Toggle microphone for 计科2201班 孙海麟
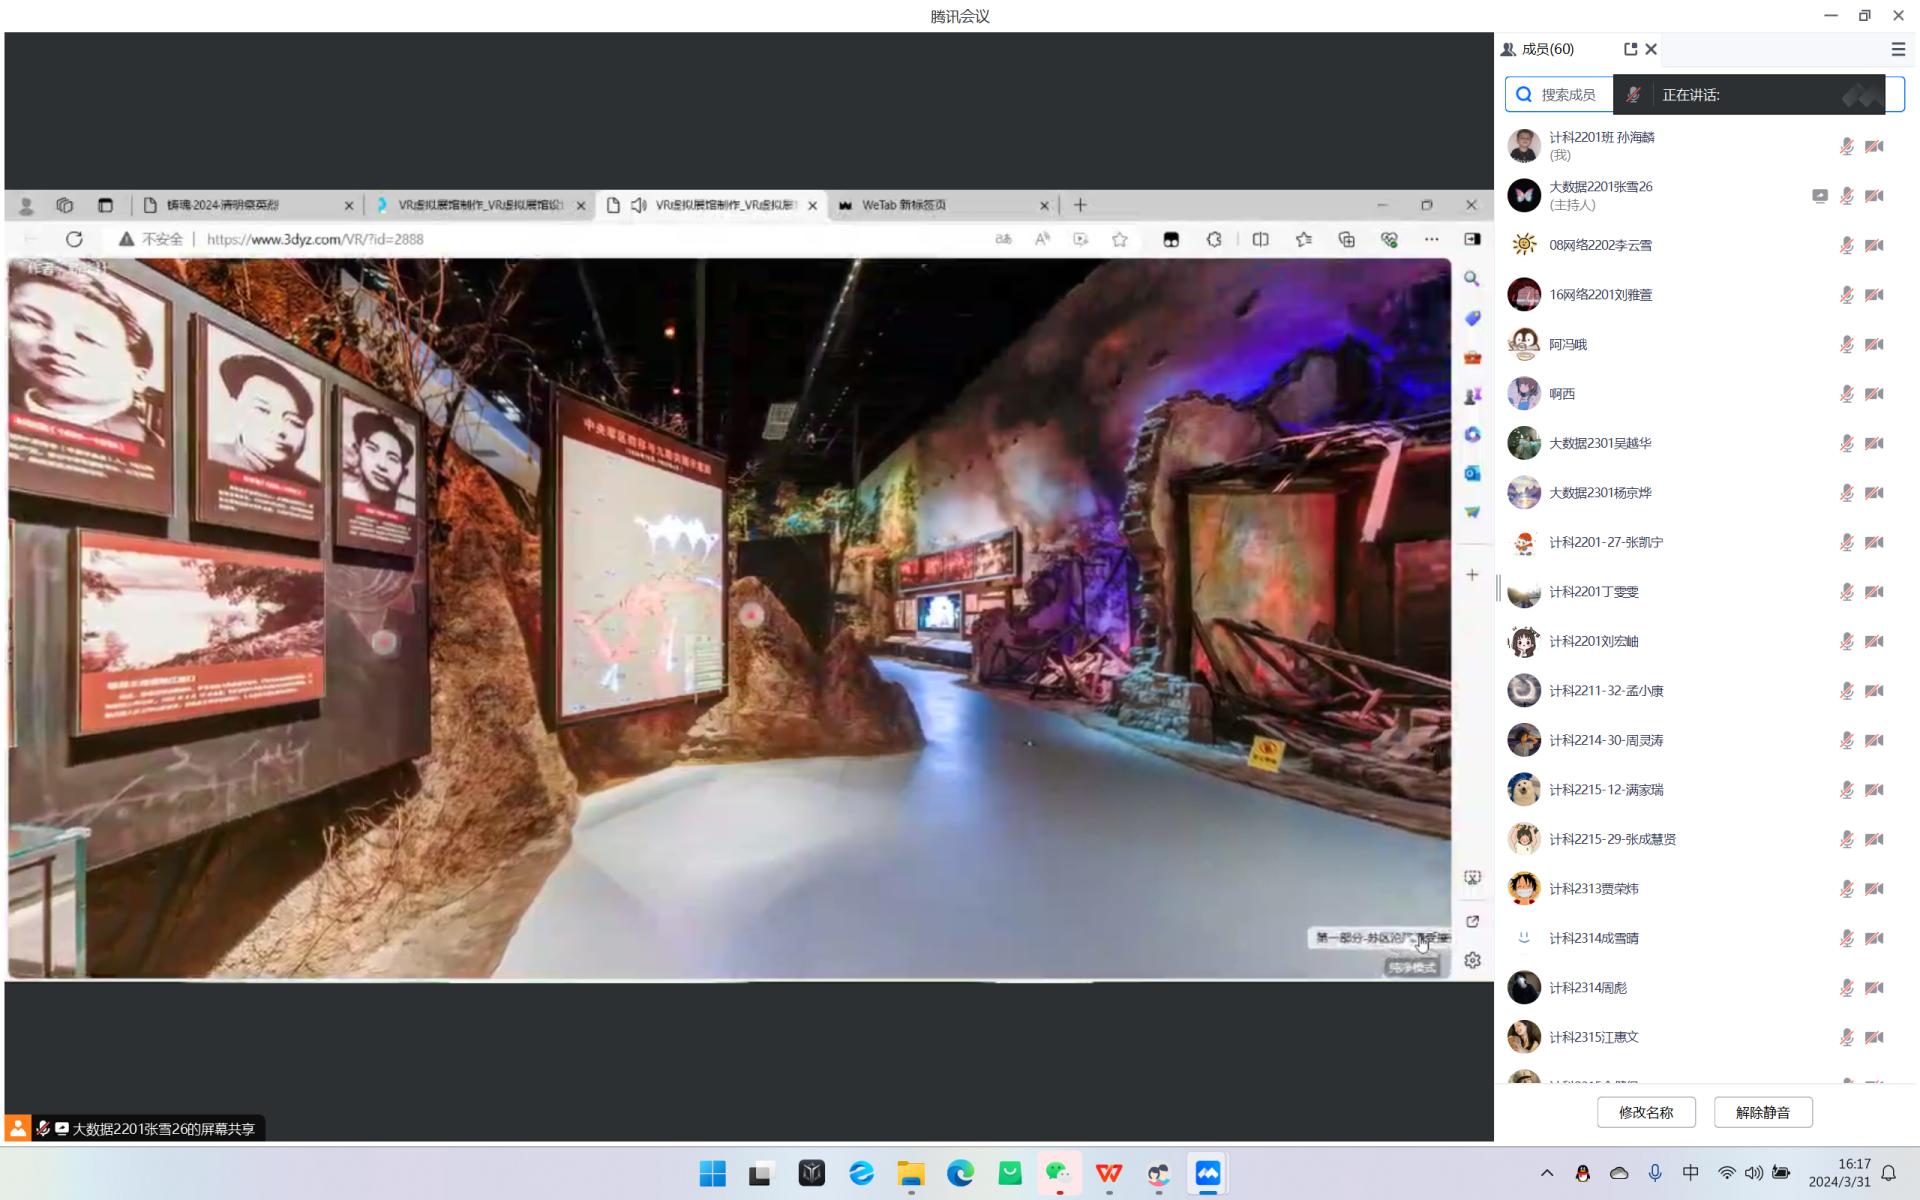The height and width of the screenshot is (1200, 1920). point(1846,146)
